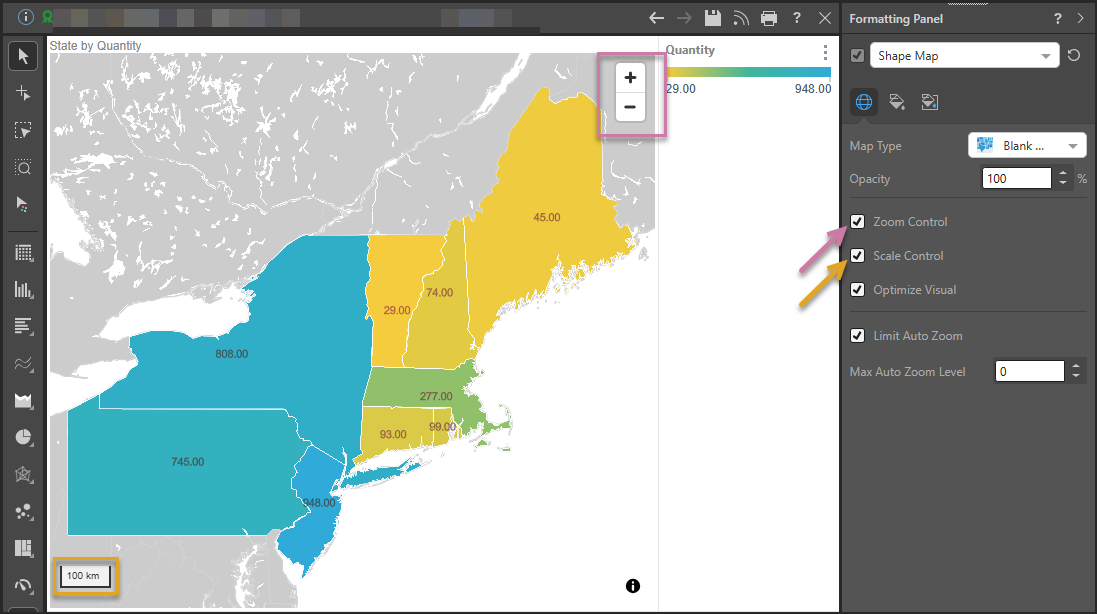Screen dimensions: 1097x614
Task: Switch to the globe map settings tab
Action: pyautogui.click(x=864, y=102)
